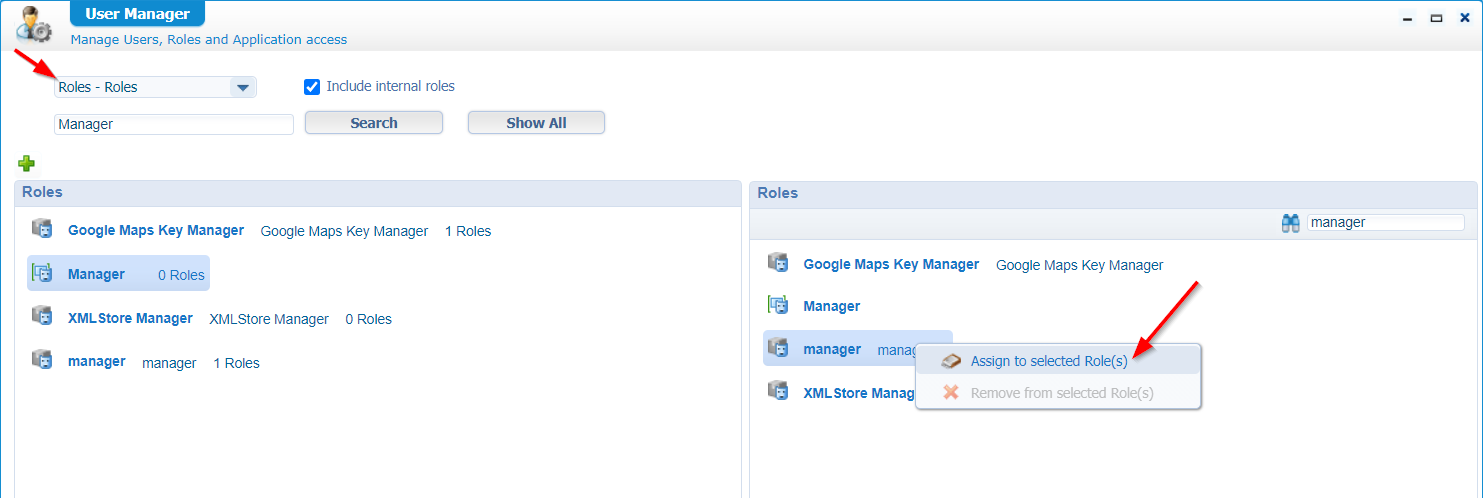This screenshot has height=498, width=1483.
Task: Click the green plus add role icon
Action: pyautogui.click(x=27, y=163)
